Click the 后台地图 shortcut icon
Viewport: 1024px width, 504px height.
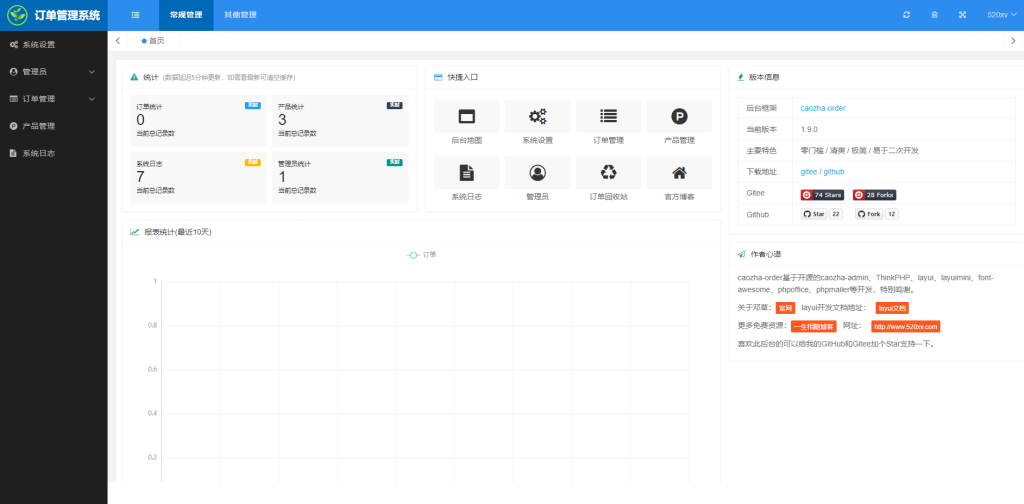466,116
